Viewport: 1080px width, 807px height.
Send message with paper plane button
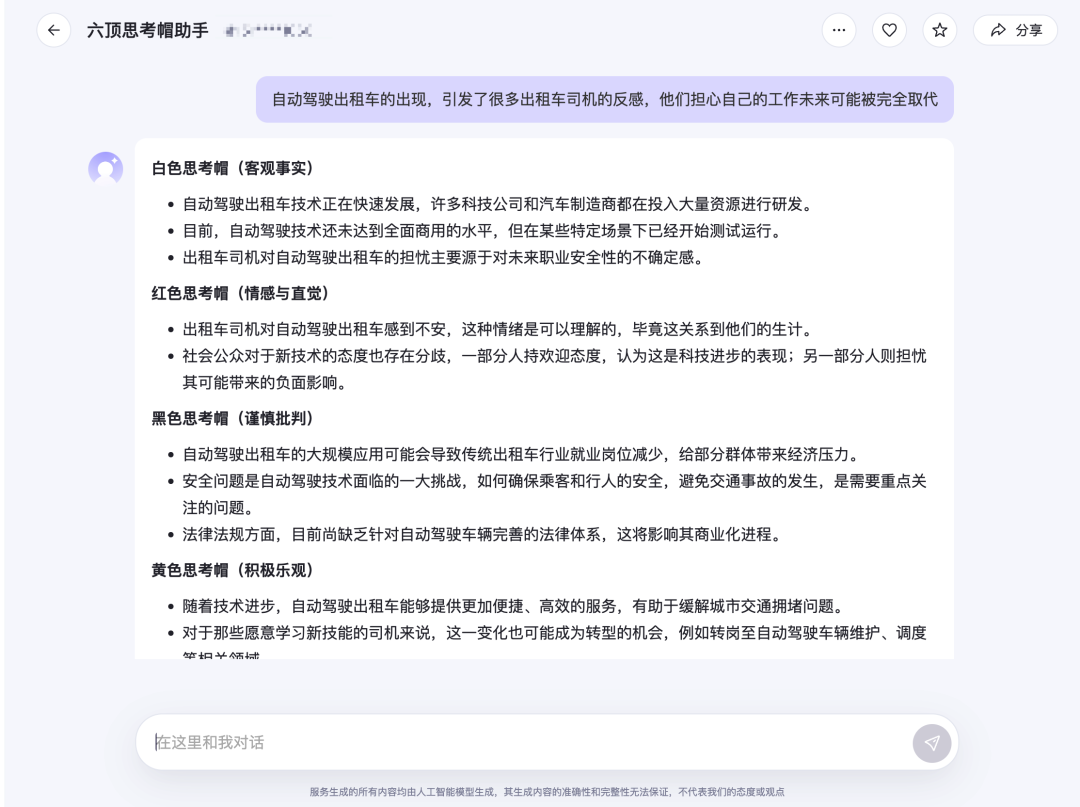point(932,742)
